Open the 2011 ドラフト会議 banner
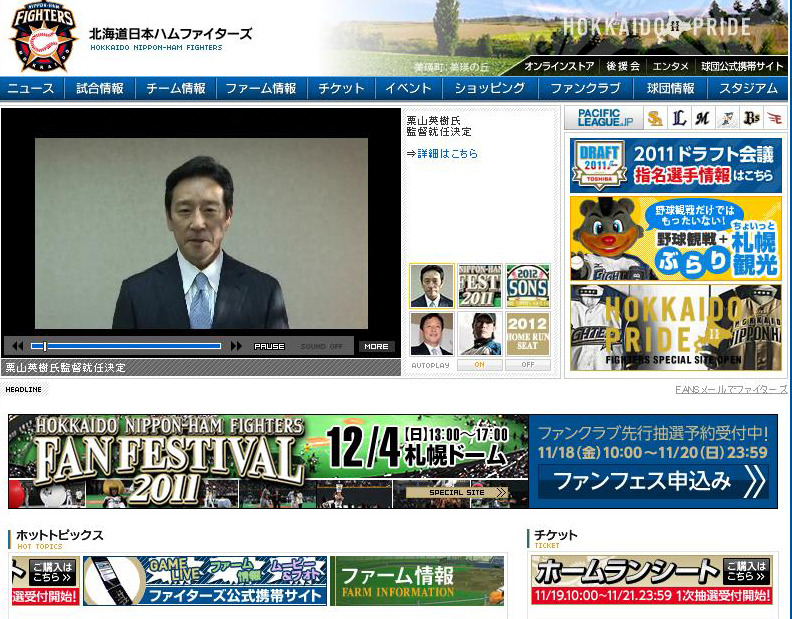The height and width of the screenshot is (619, 792). click(x=676, y=165)
